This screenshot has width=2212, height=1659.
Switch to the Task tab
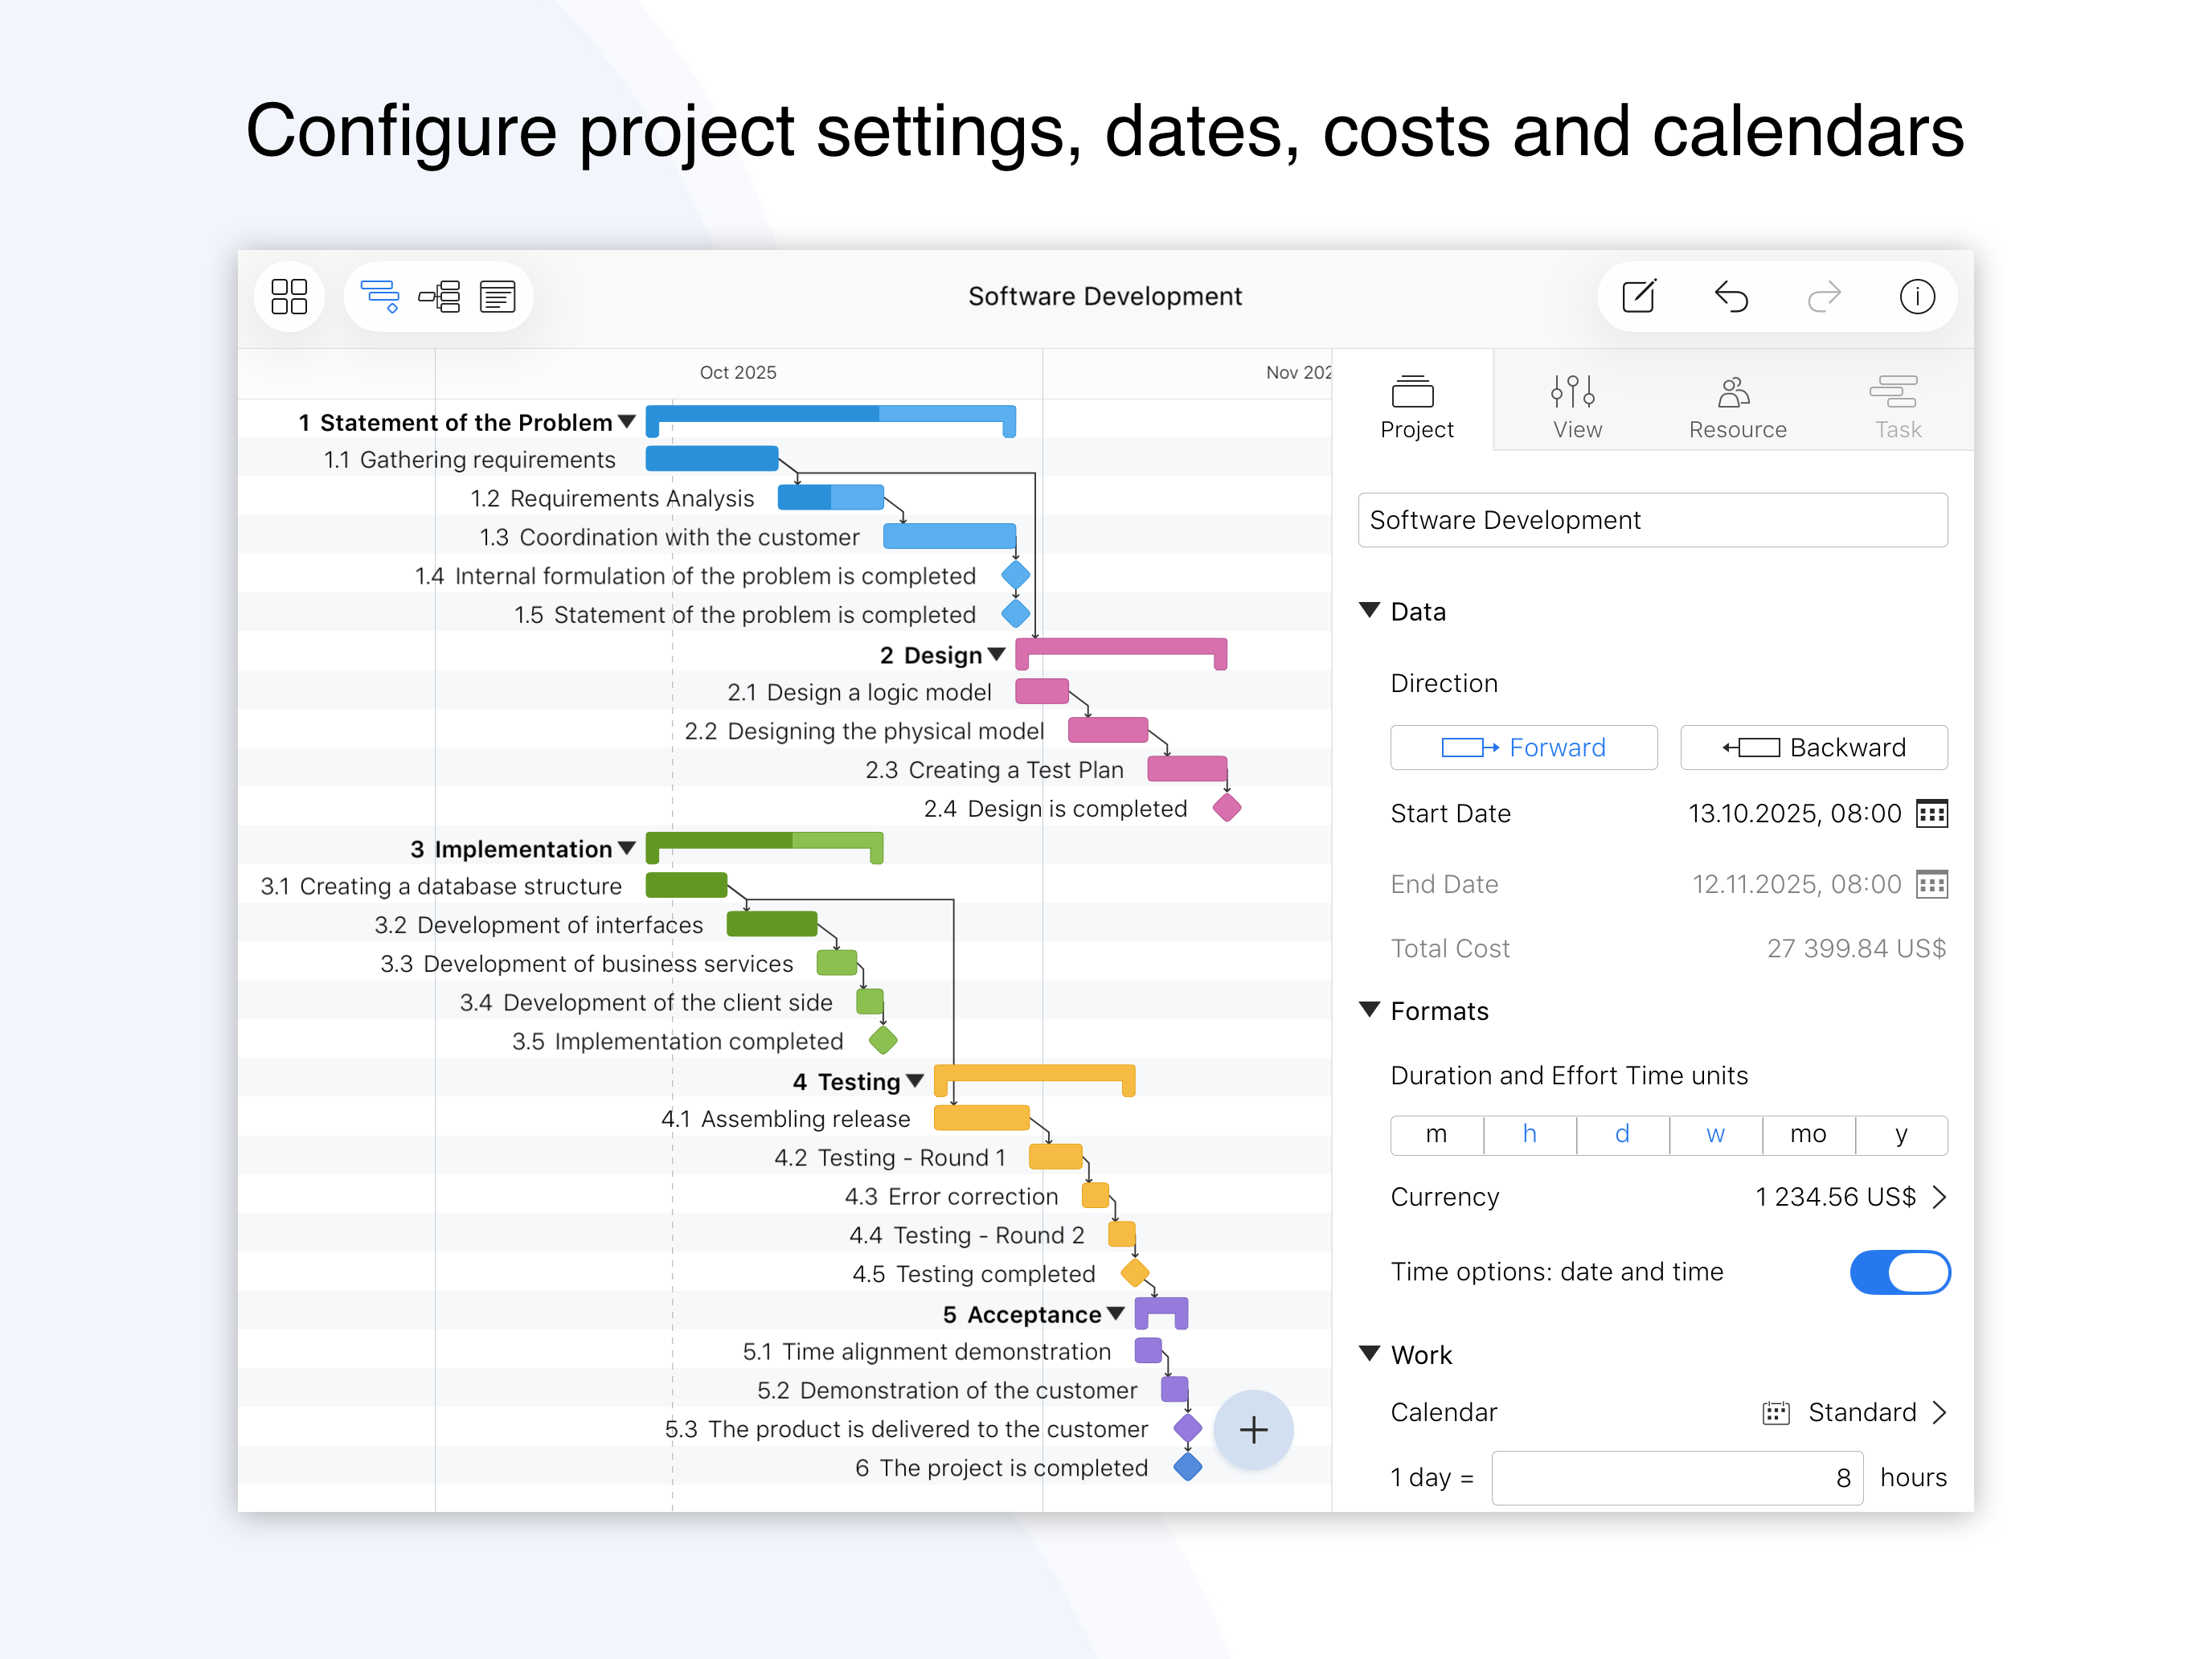tap(1897, 407)
